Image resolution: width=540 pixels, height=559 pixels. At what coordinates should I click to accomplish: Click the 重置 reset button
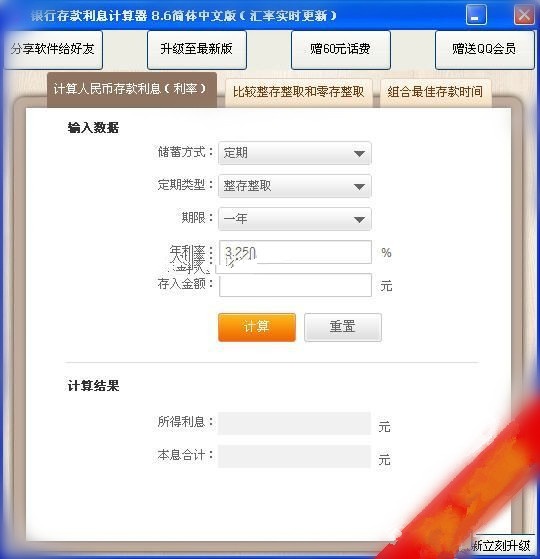click(x=343, y=327)
